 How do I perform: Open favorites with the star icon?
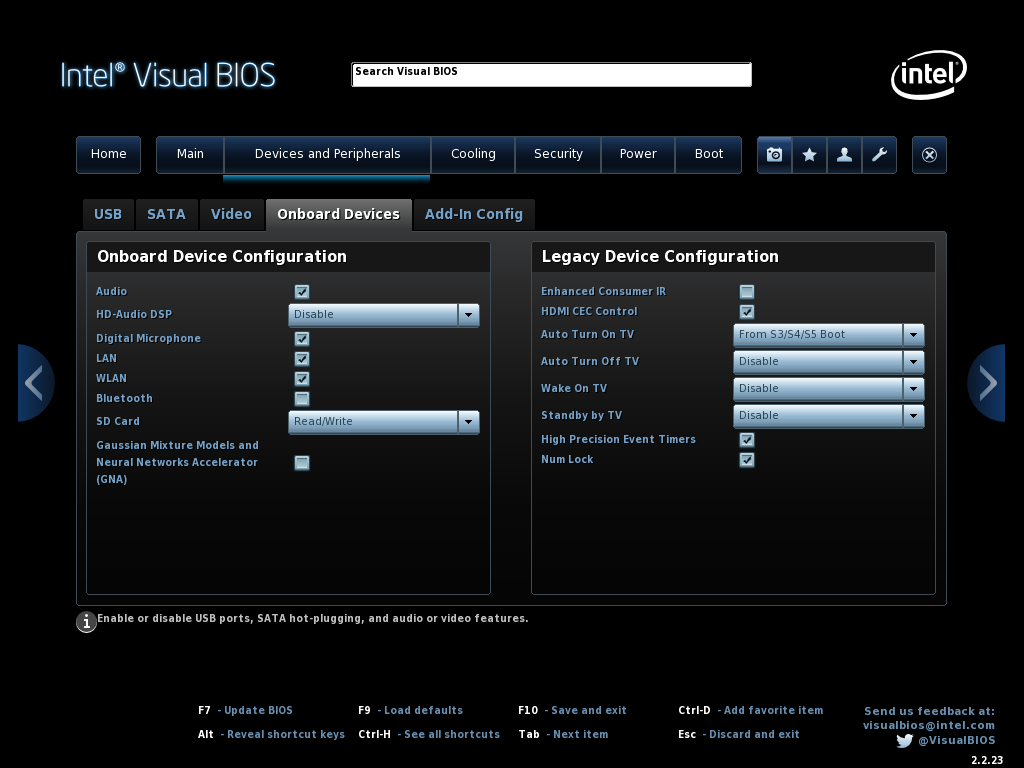tap(810, 155)
